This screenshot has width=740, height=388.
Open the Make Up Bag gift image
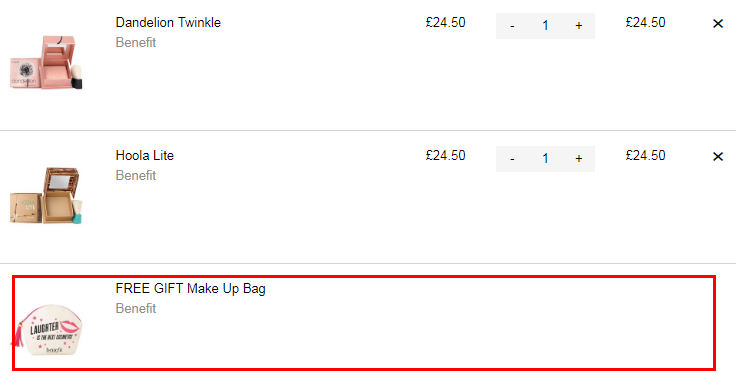pos(47,329)
